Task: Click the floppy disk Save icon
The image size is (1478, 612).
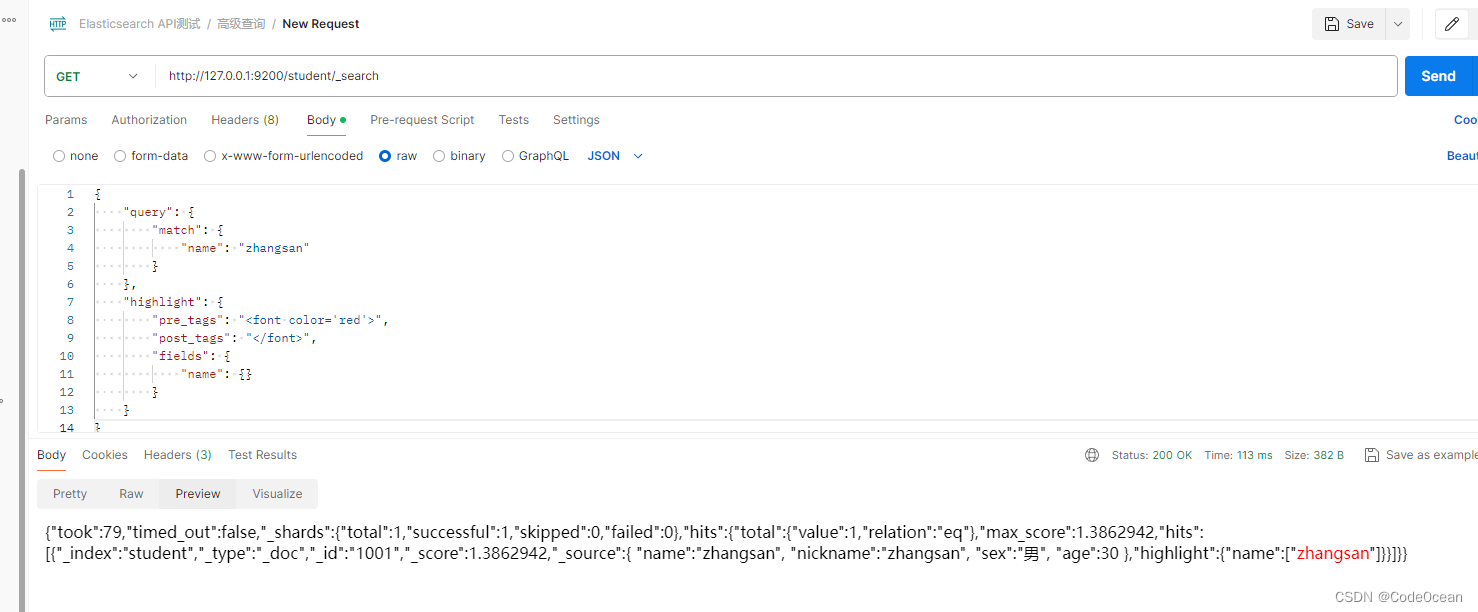Action: (1331, 24)
